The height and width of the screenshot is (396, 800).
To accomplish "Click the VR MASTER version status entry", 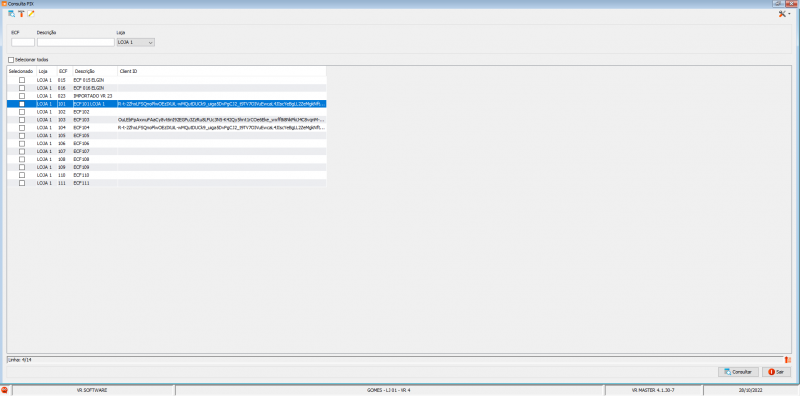I will pyautogui.click(x=654, y=390).
